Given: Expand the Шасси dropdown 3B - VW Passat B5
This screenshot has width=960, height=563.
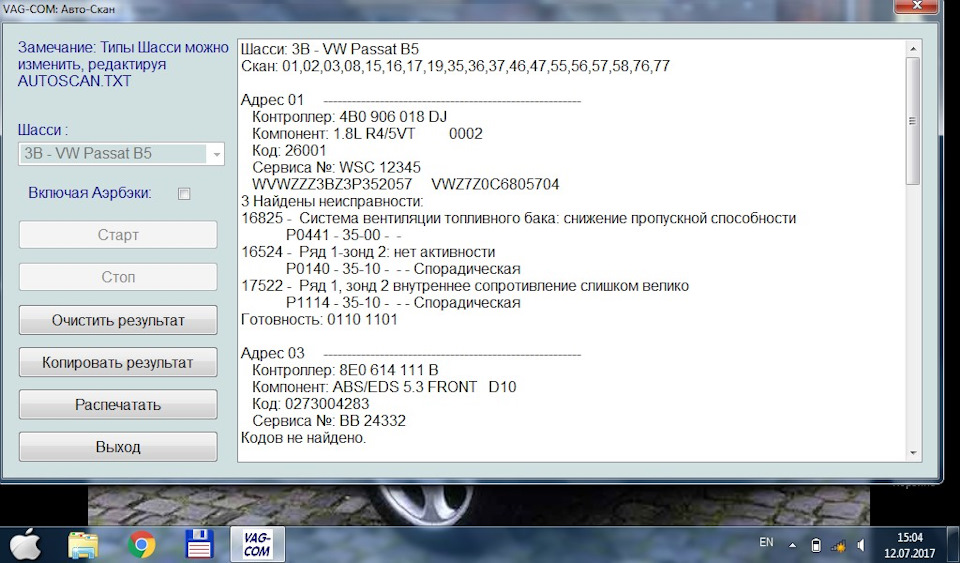Looking at the screenshot, I should point(121,154).
